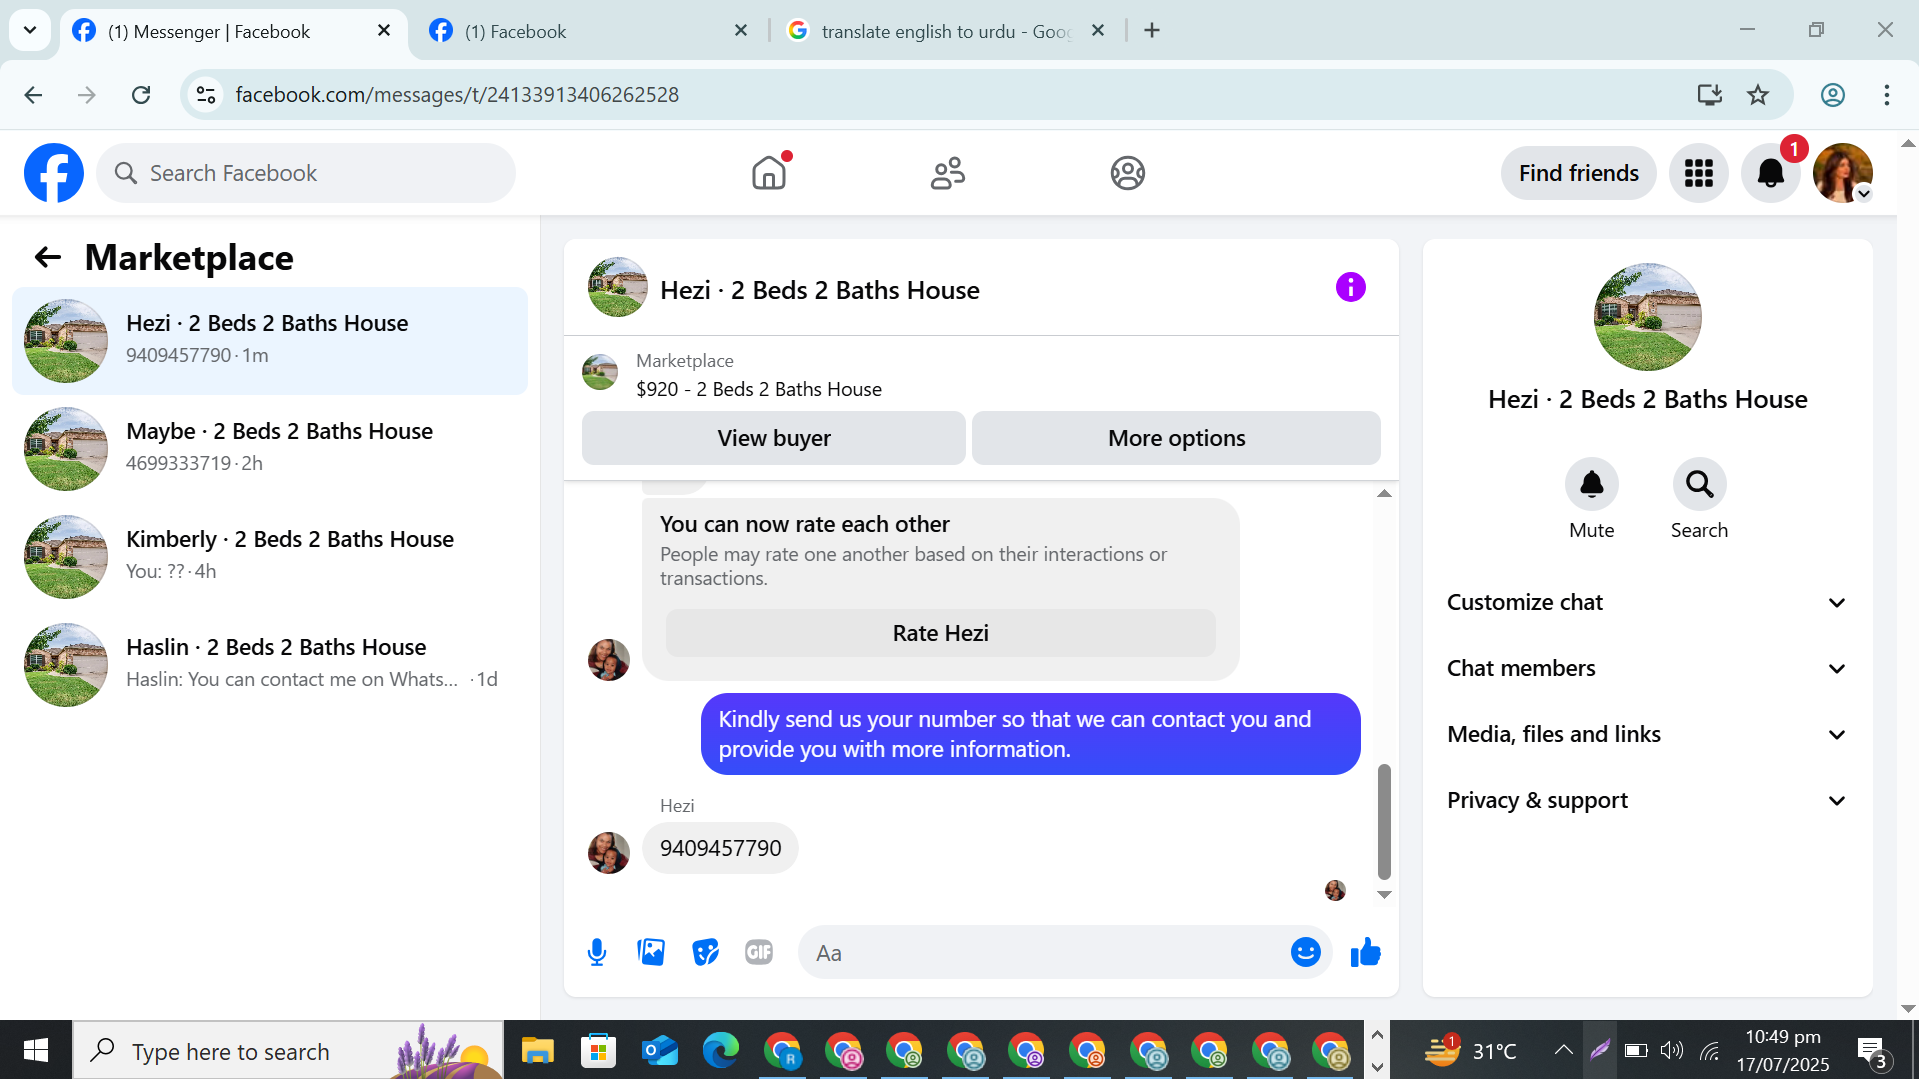This screenshot has width=1919, height=1079.
Task: Search in conversation magnifier icon
Action: (x=1699, y=485)
